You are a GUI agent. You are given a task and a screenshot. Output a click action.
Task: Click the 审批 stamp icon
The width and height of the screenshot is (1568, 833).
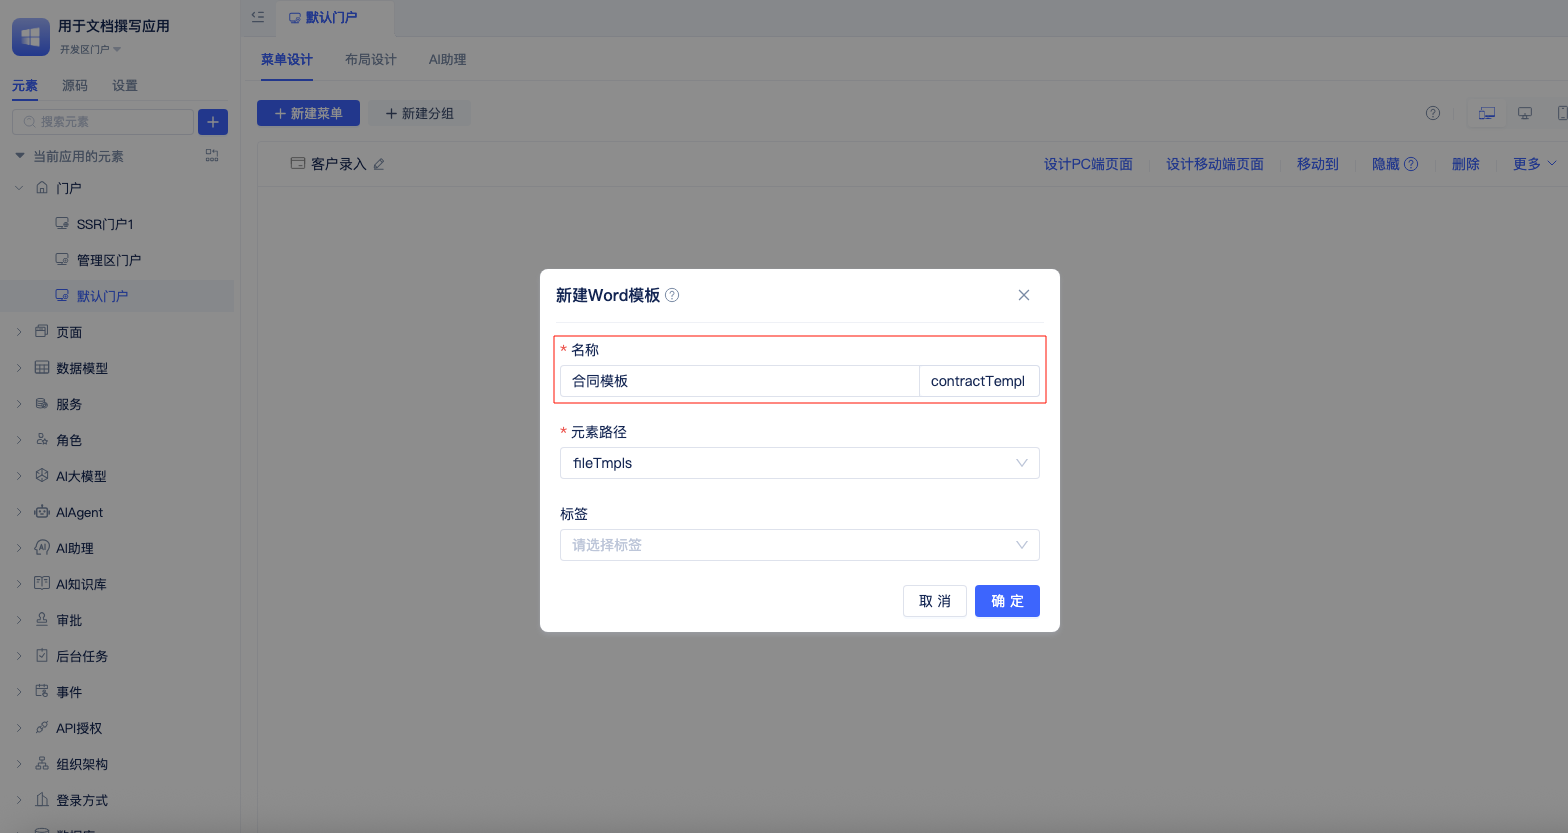pos(42,619)
